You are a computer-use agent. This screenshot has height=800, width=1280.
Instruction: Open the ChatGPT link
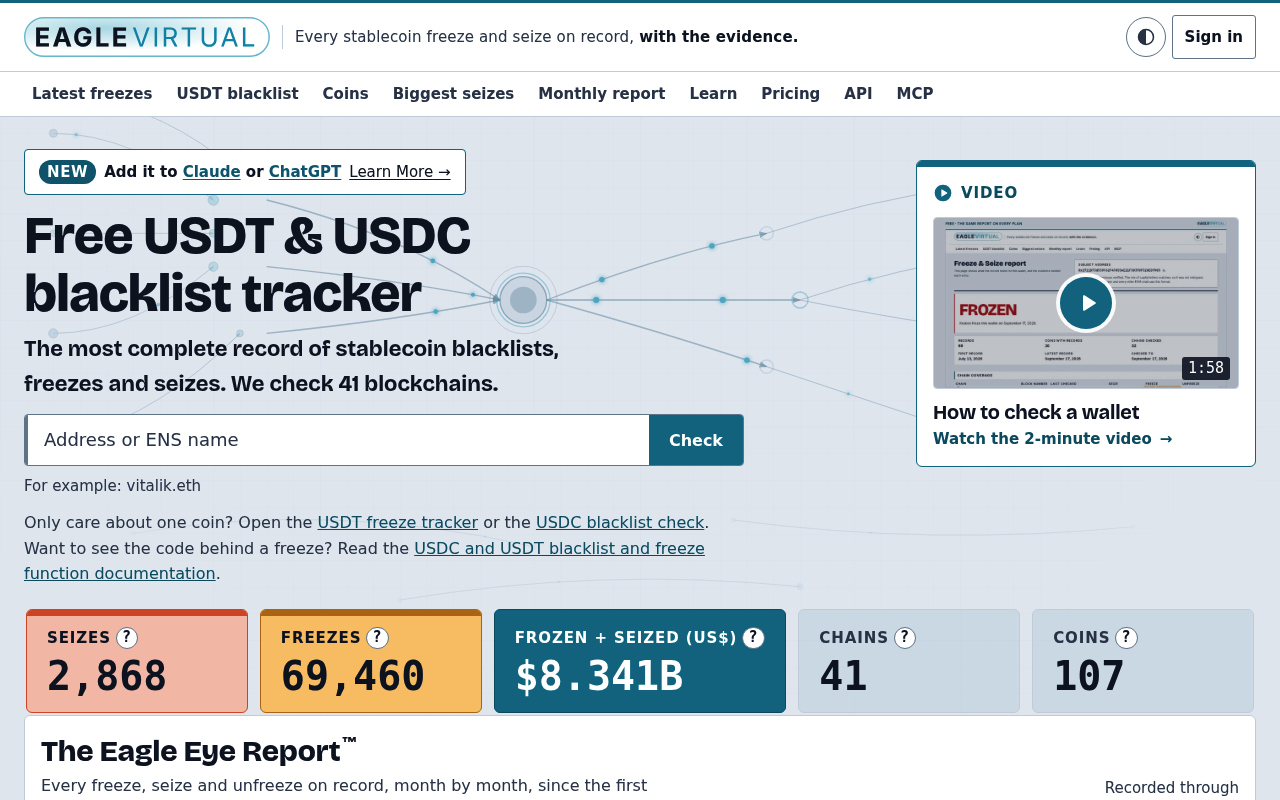pyautogui.click(x=305, y=172)
